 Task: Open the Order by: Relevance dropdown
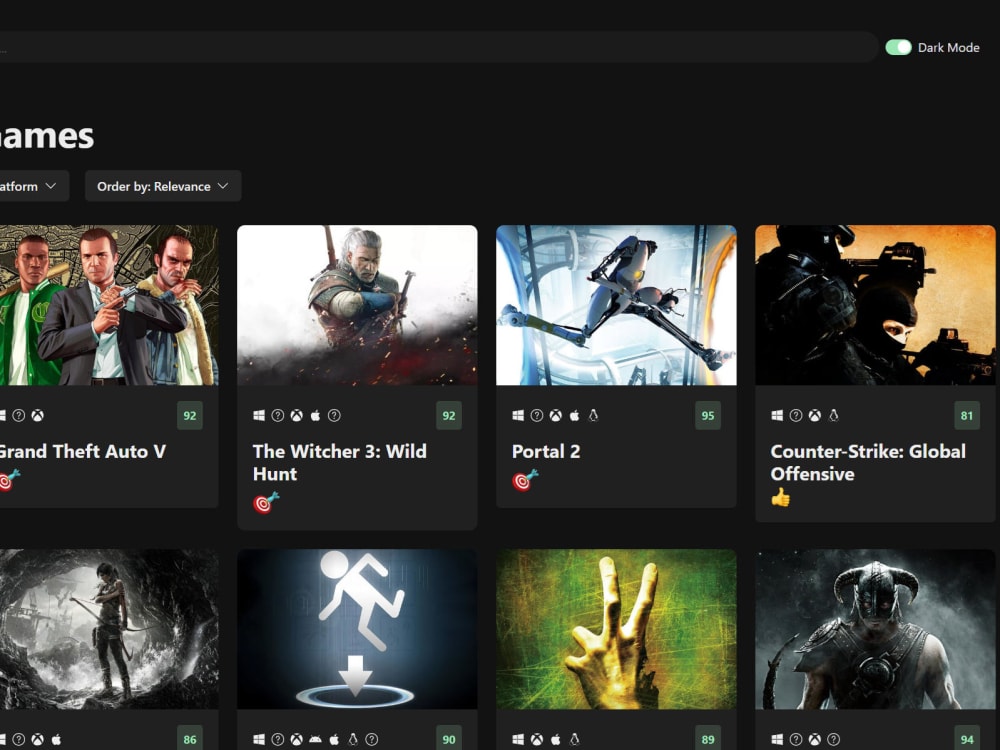[x=163, y=186]
